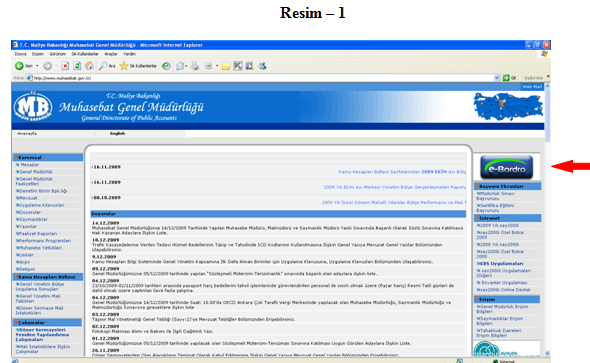The height and width of the screenshot is (363, 590).
Task: Print the page with printer icon
Action: [x=195, y=66]
